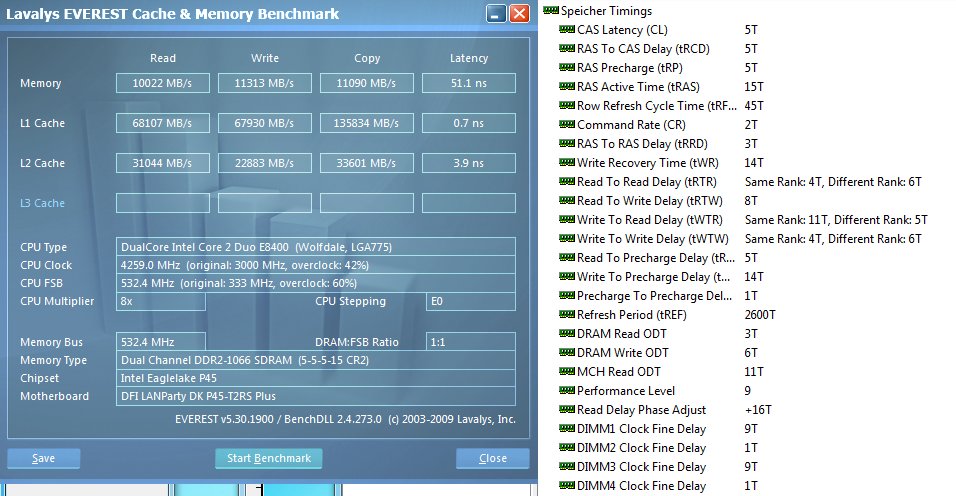This screenshot has width=956, height=496.
Task: Click the DIMM4 Clock Fine Delay icon
Action: coord(567,485)
